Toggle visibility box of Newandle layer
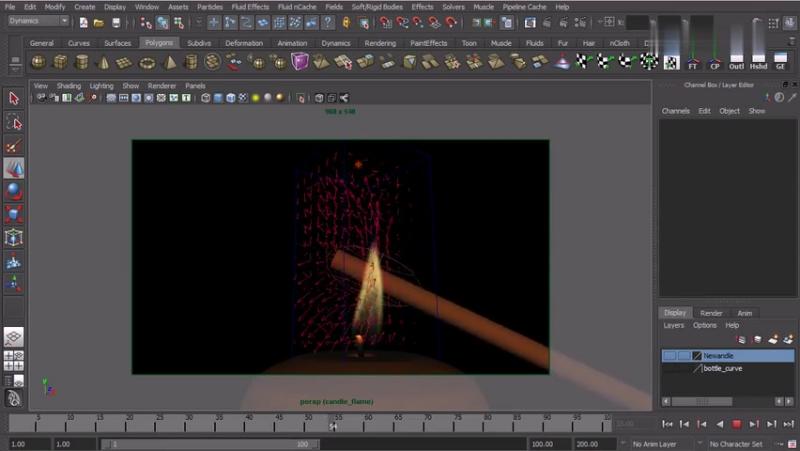Image resolution: width=800 pixels, height=451 pixels. 669,355
